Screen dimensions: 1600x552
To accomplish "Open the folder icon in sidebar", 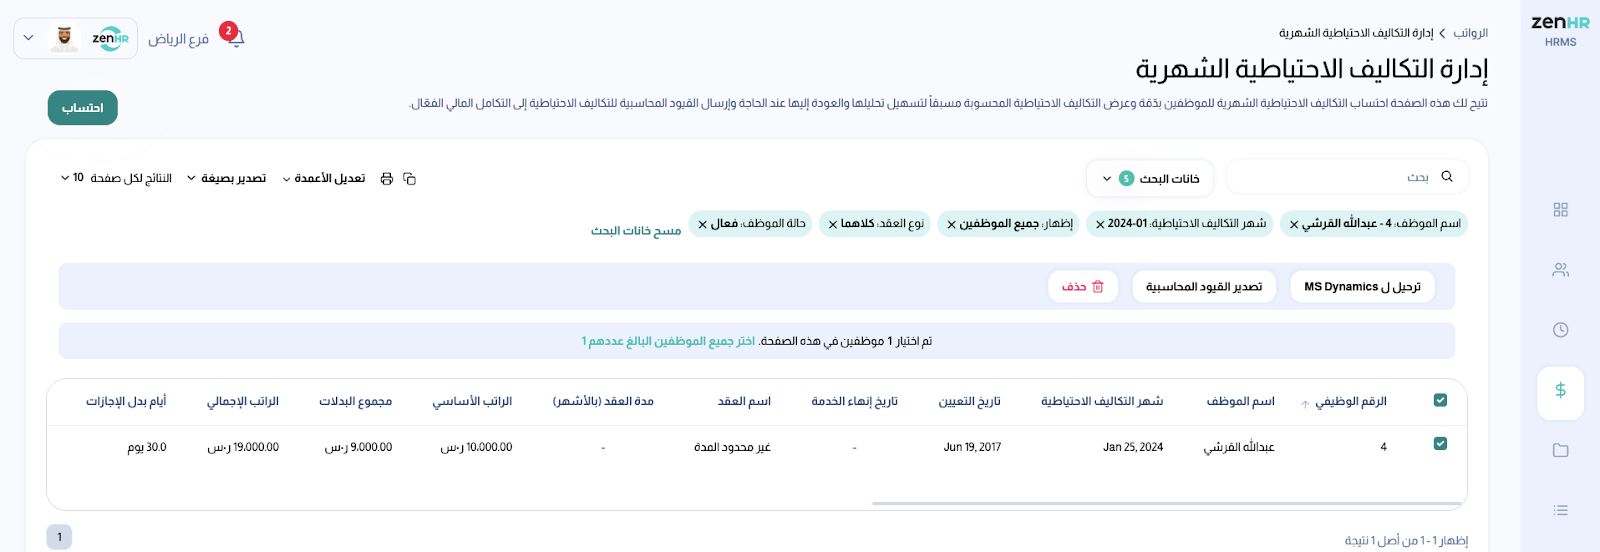I will [x=1560, y=450].
